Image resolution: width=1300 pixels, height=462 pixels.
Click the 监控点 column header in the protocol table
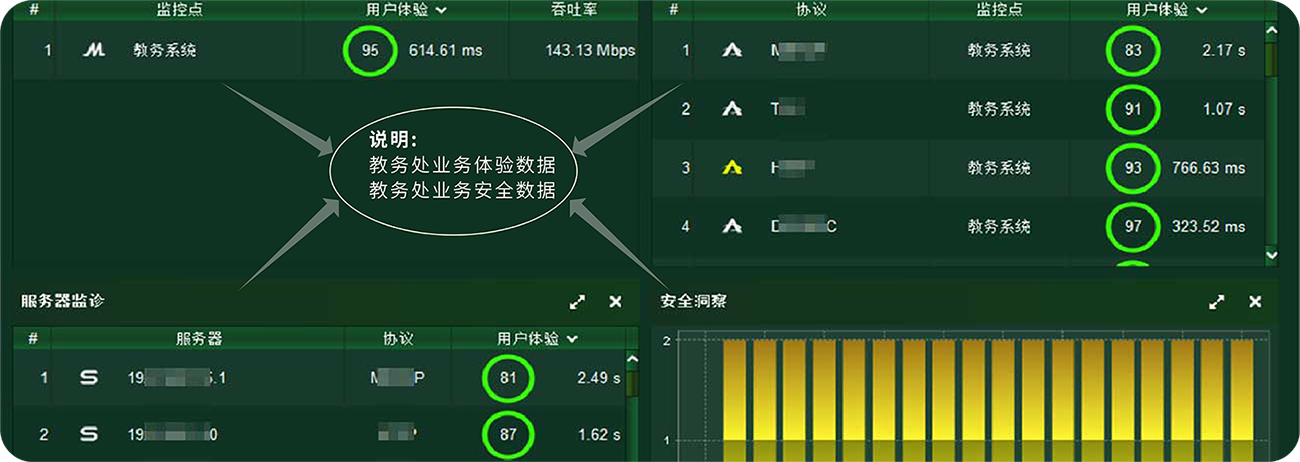pos(999,10)
